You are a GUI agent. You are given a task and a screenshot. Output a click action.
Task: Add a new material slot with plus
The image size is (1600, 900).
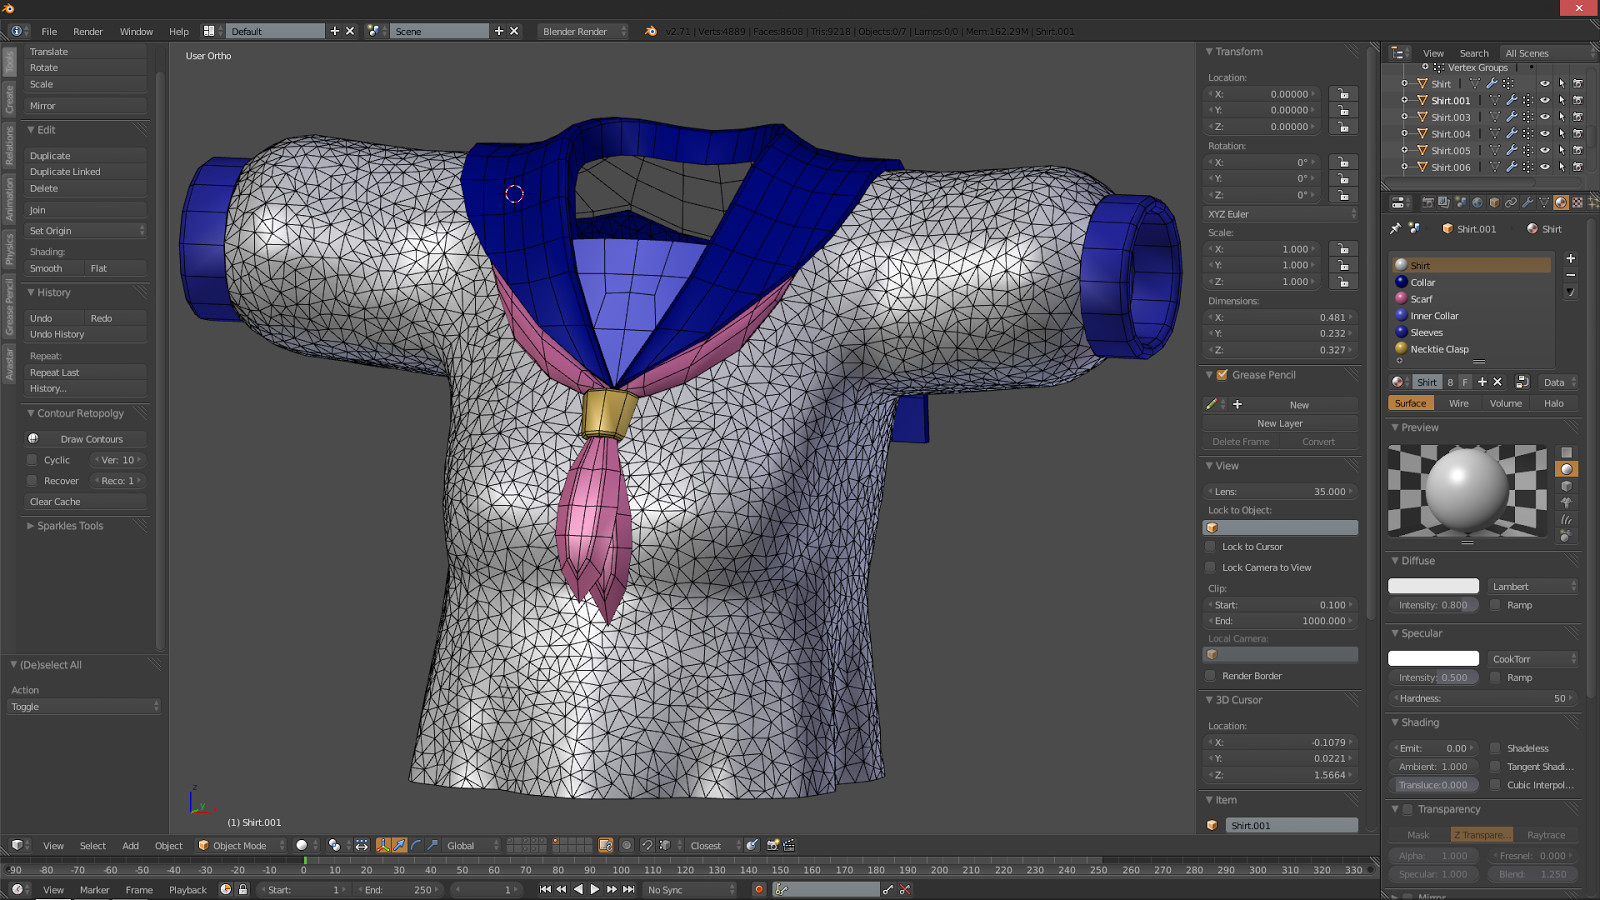pos(1570,258)
